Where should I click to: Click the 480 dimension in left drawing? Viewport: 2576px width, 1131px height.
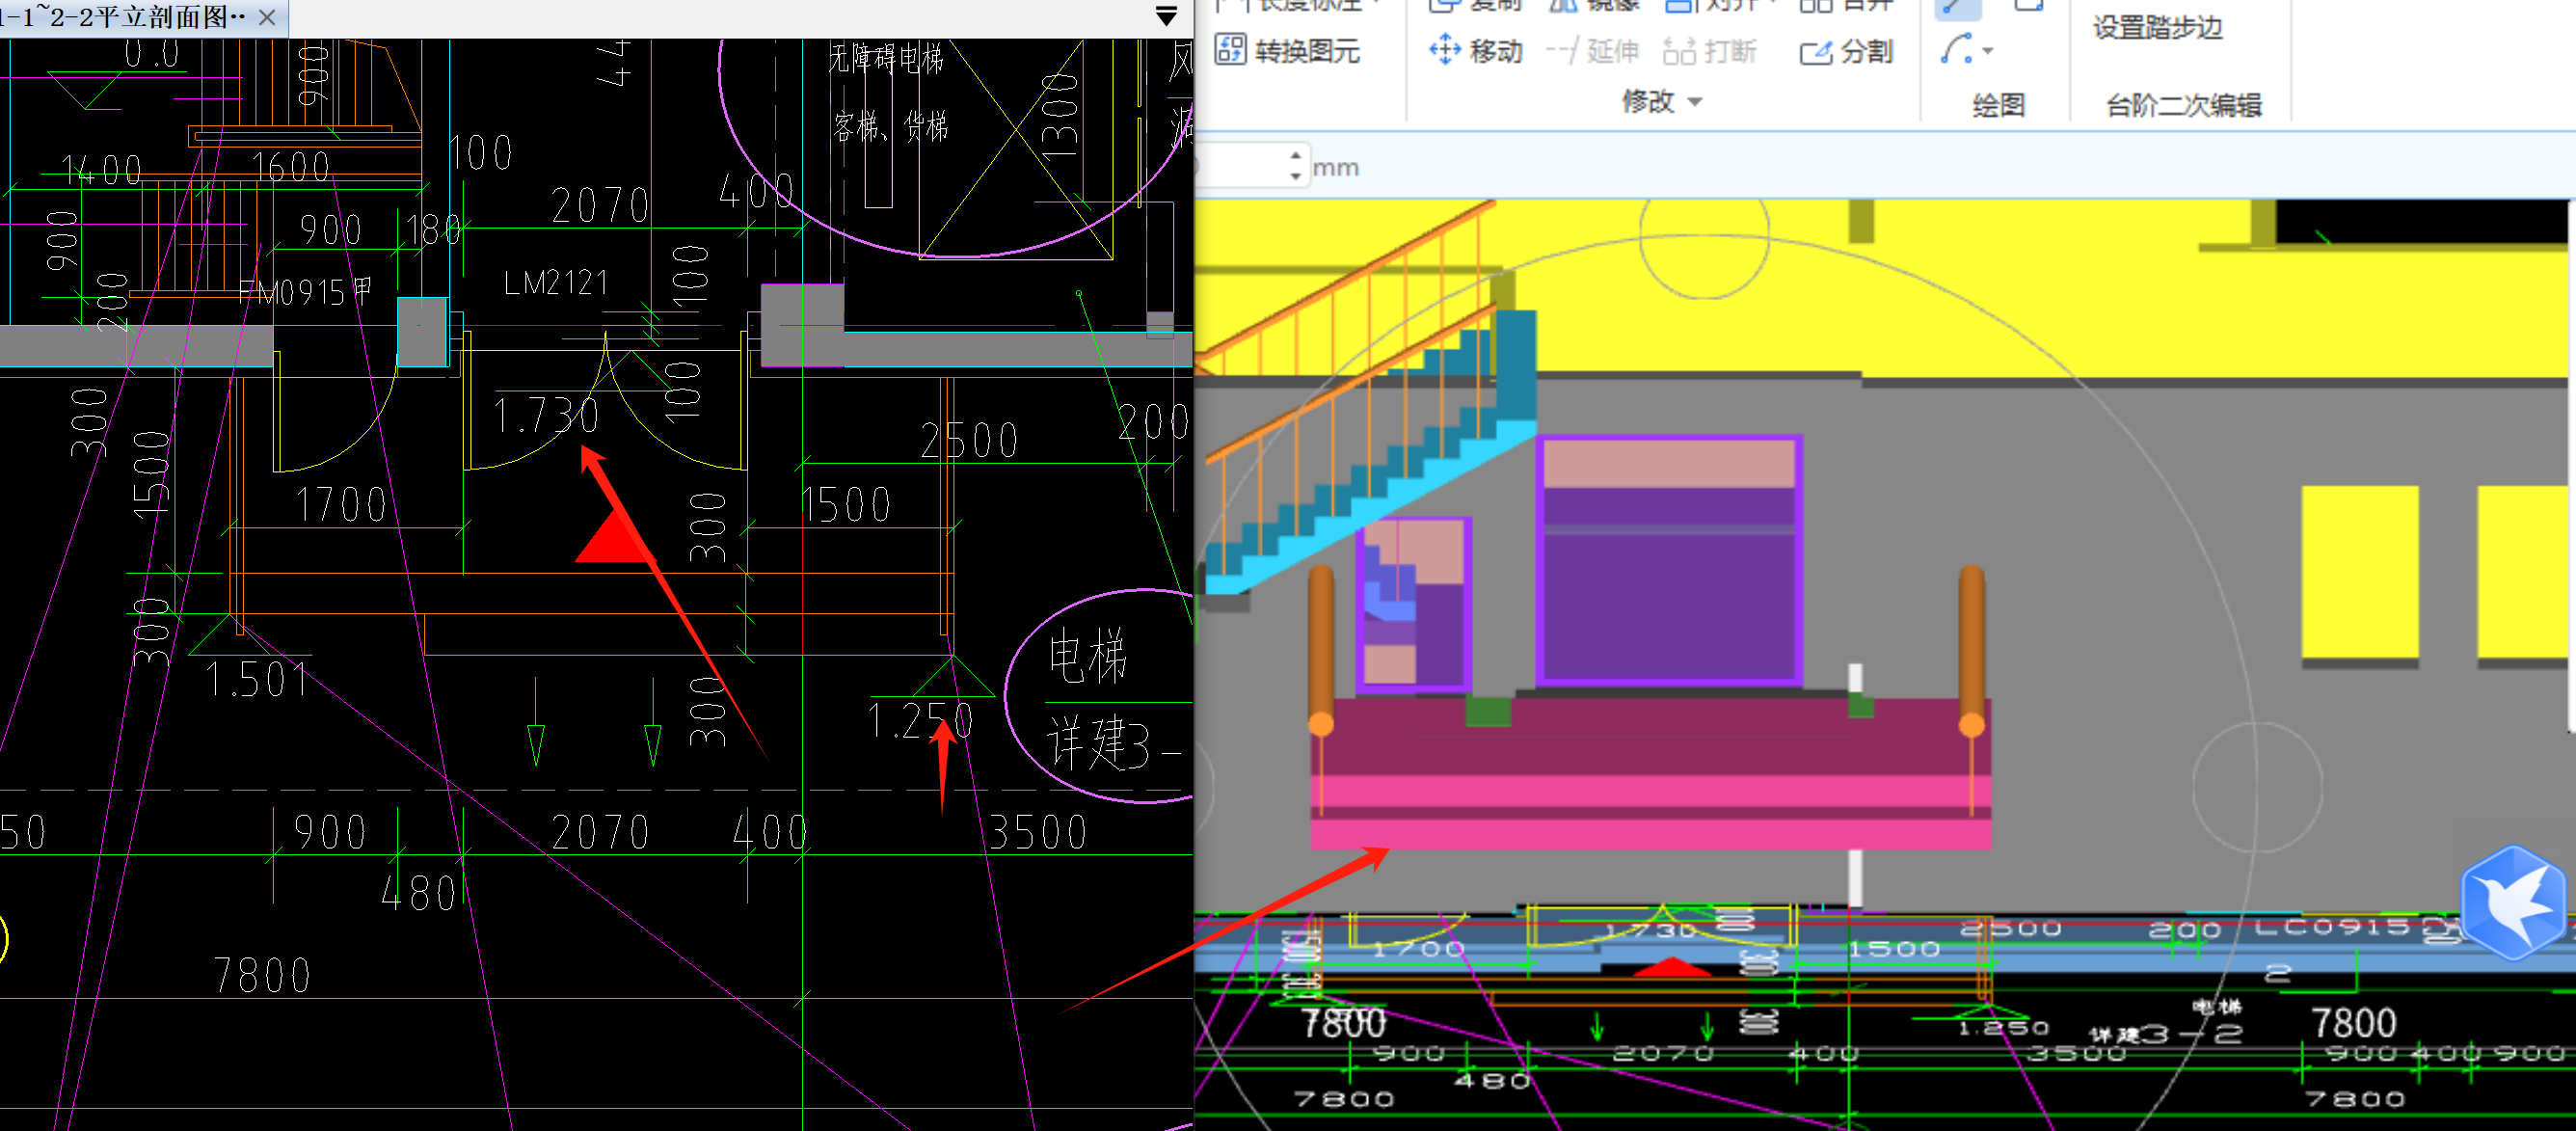pos(420,893)
